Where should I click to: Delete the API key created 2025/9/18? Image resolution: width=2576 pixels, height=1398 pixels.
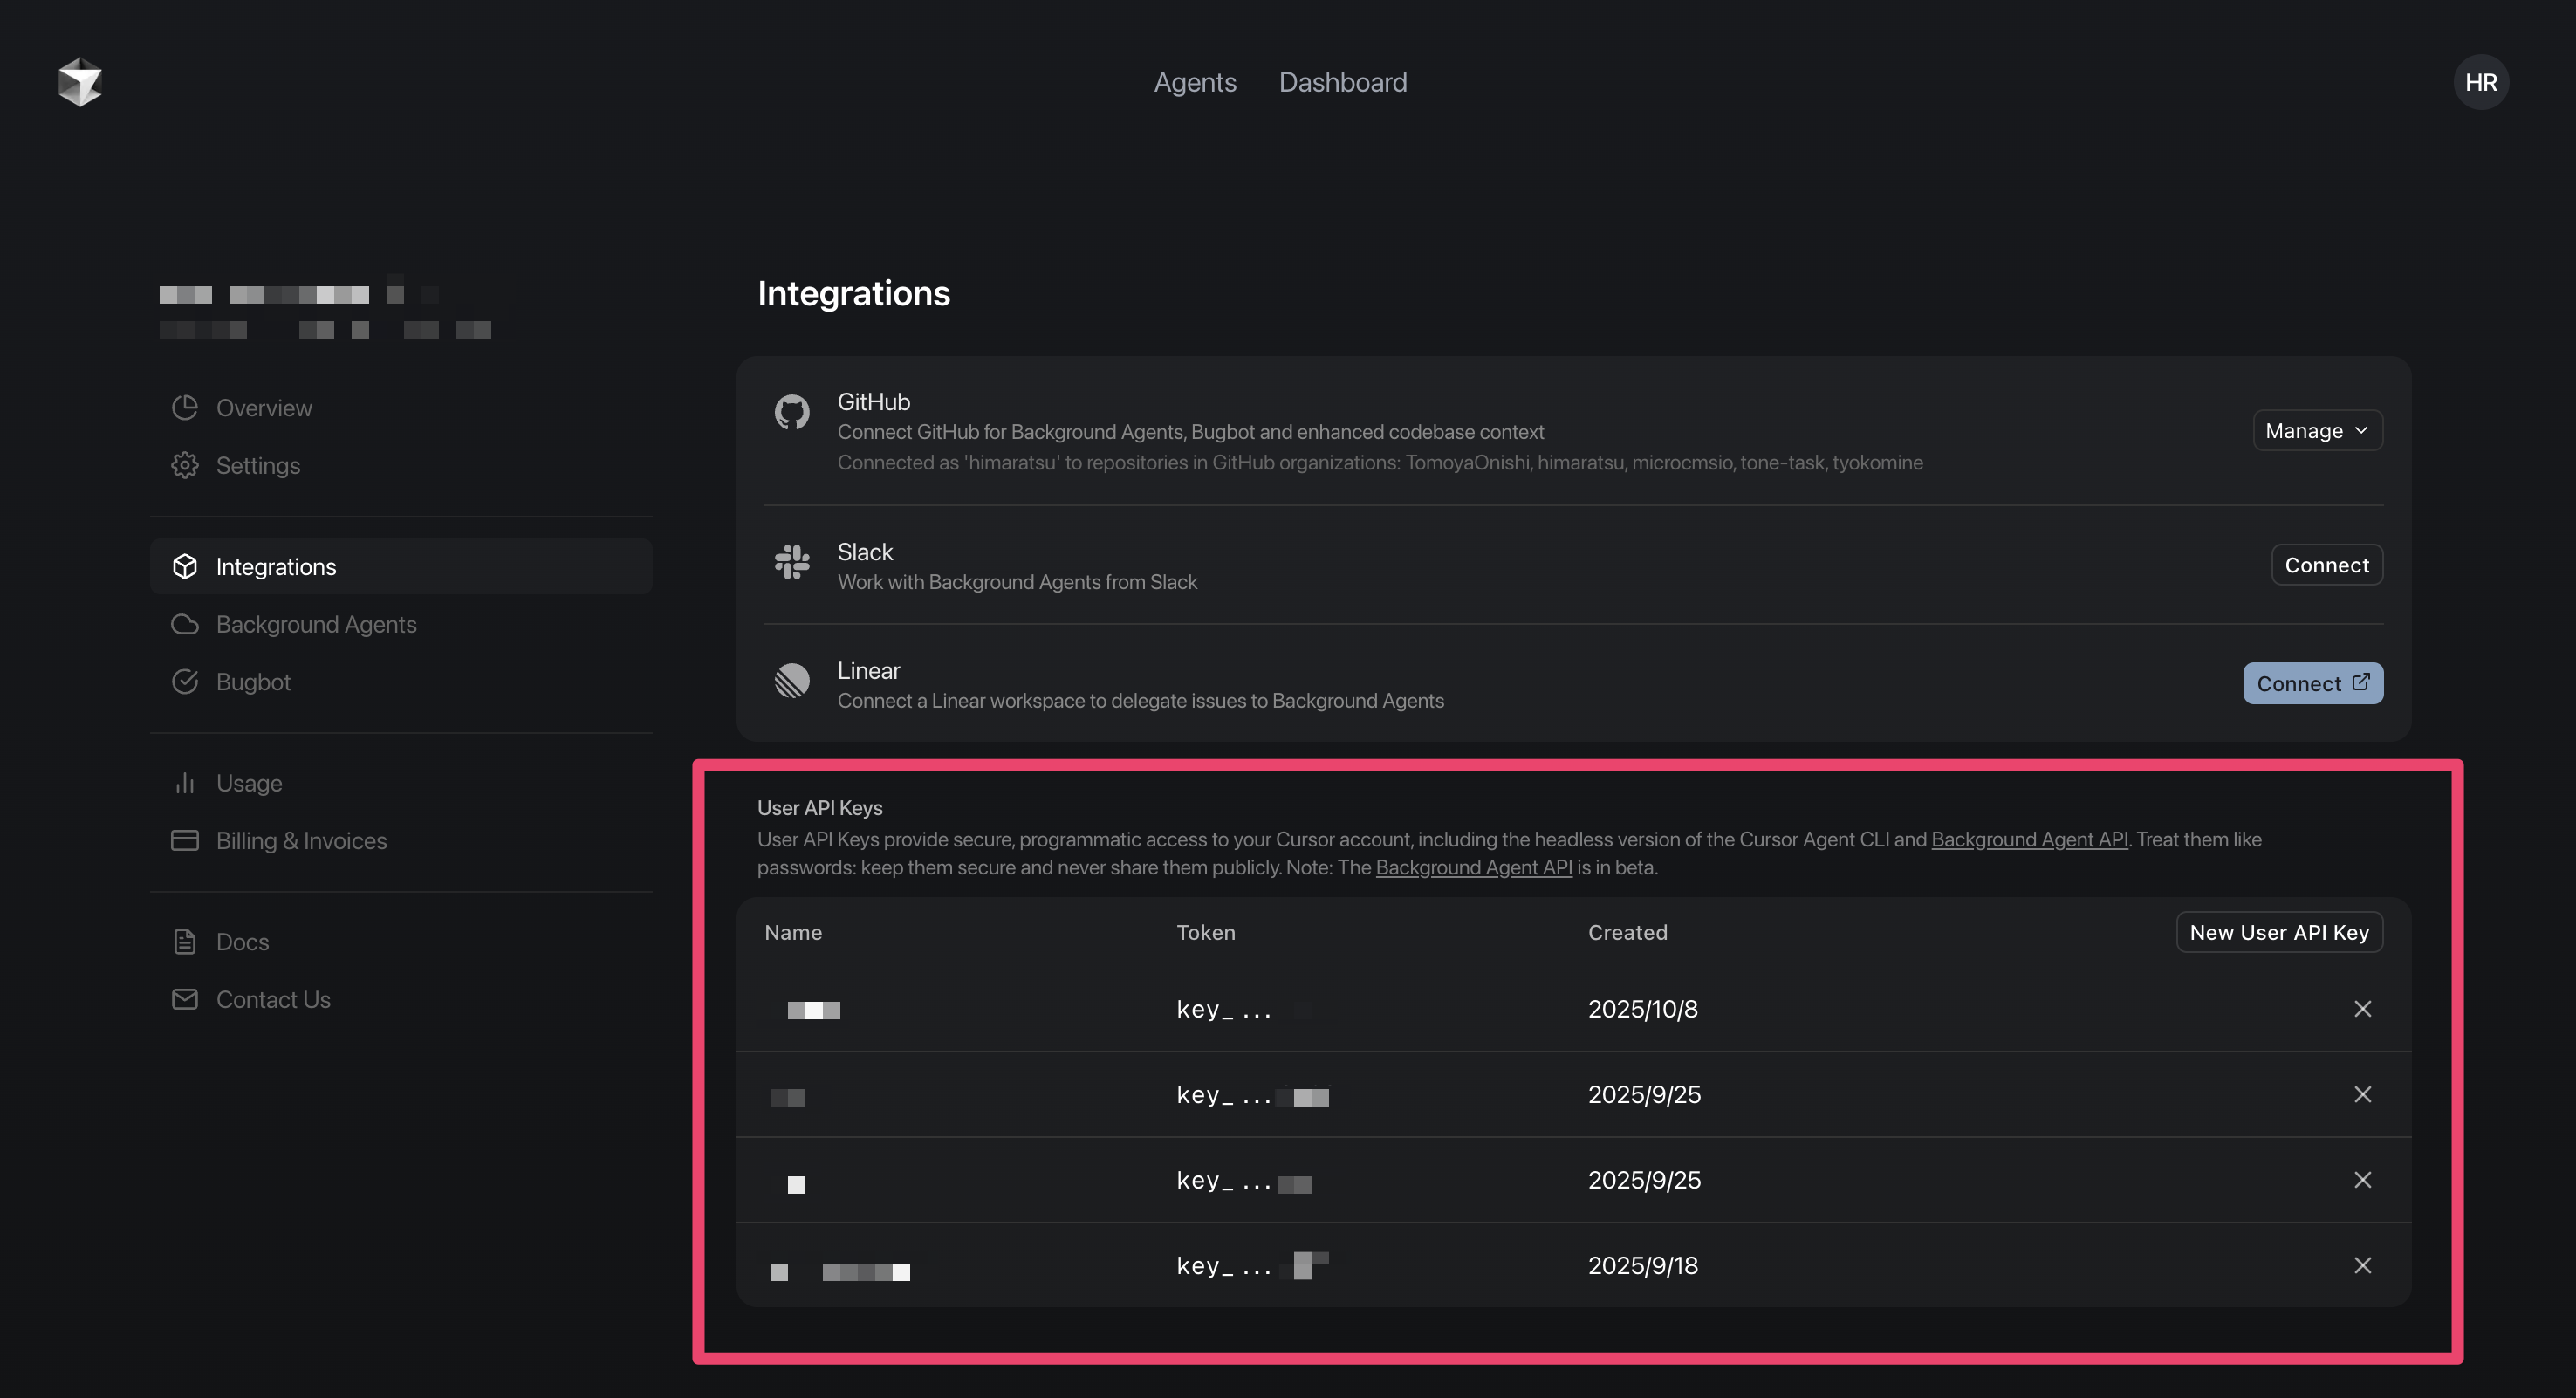2362,1266
